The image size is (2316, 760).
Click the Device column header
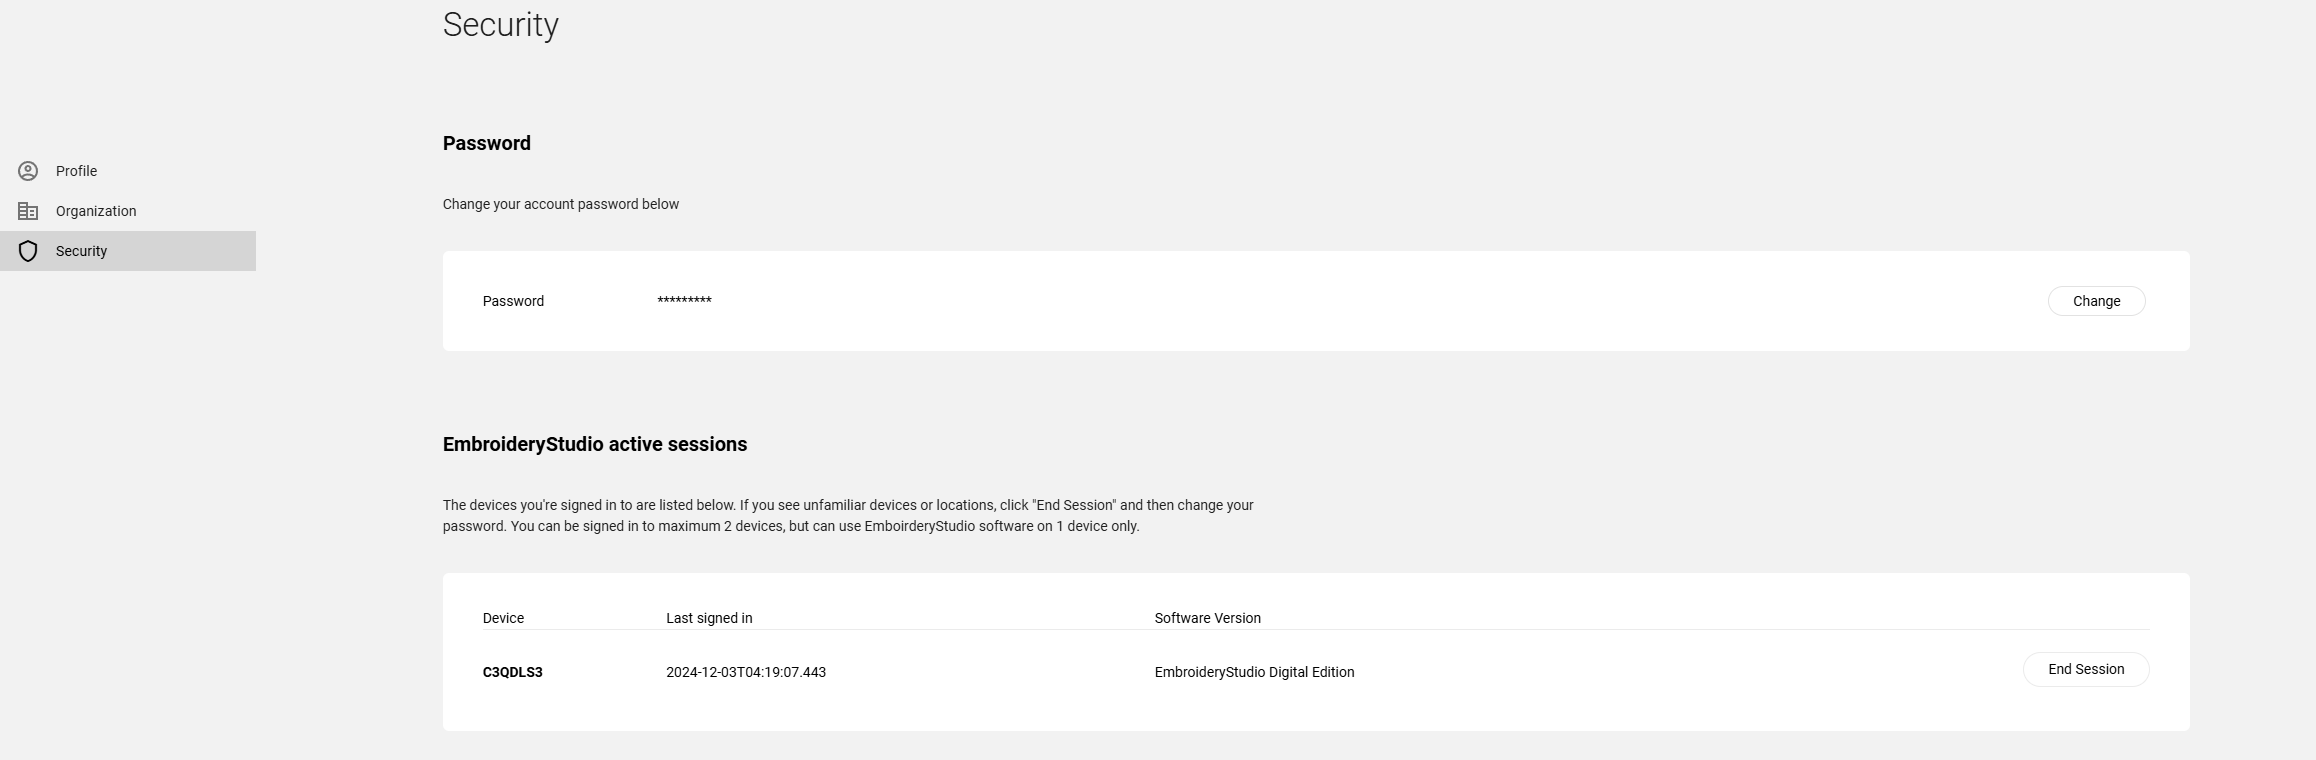[503, 618]
